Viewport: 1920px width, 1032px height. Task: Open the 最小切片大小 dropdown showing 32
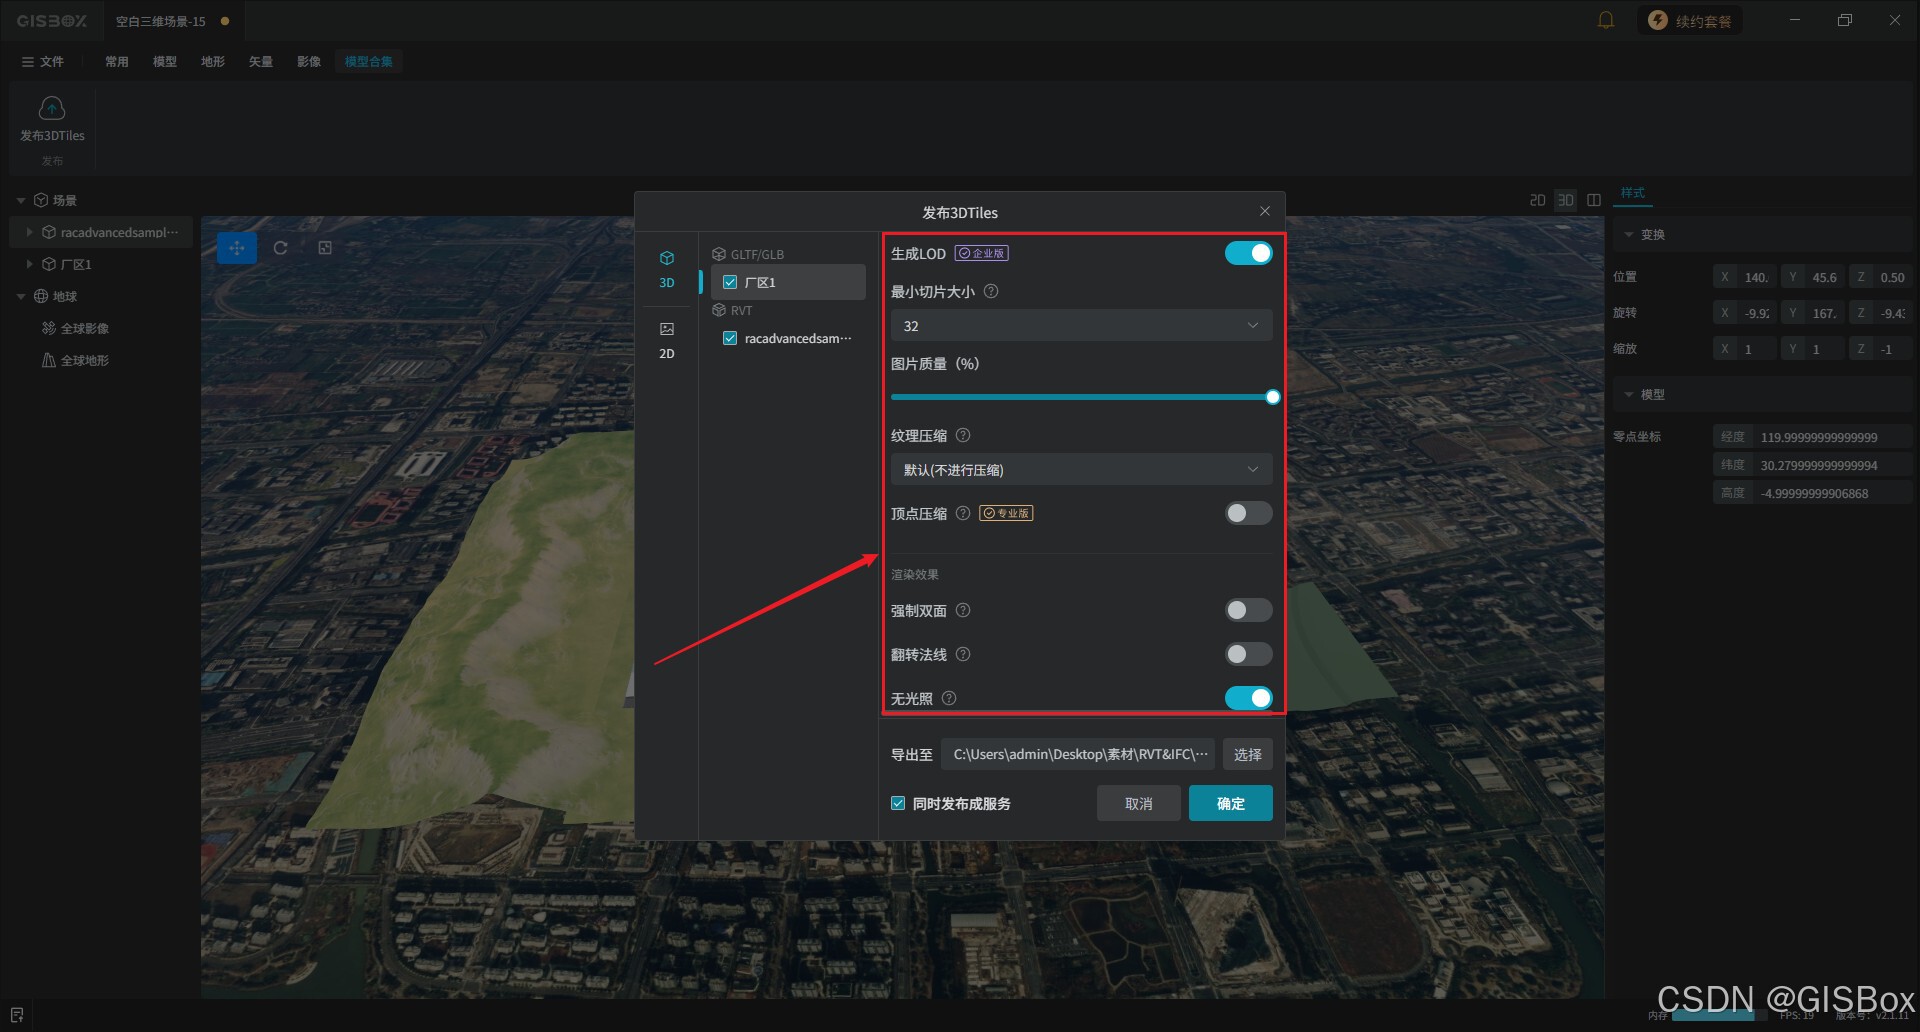1081,325
